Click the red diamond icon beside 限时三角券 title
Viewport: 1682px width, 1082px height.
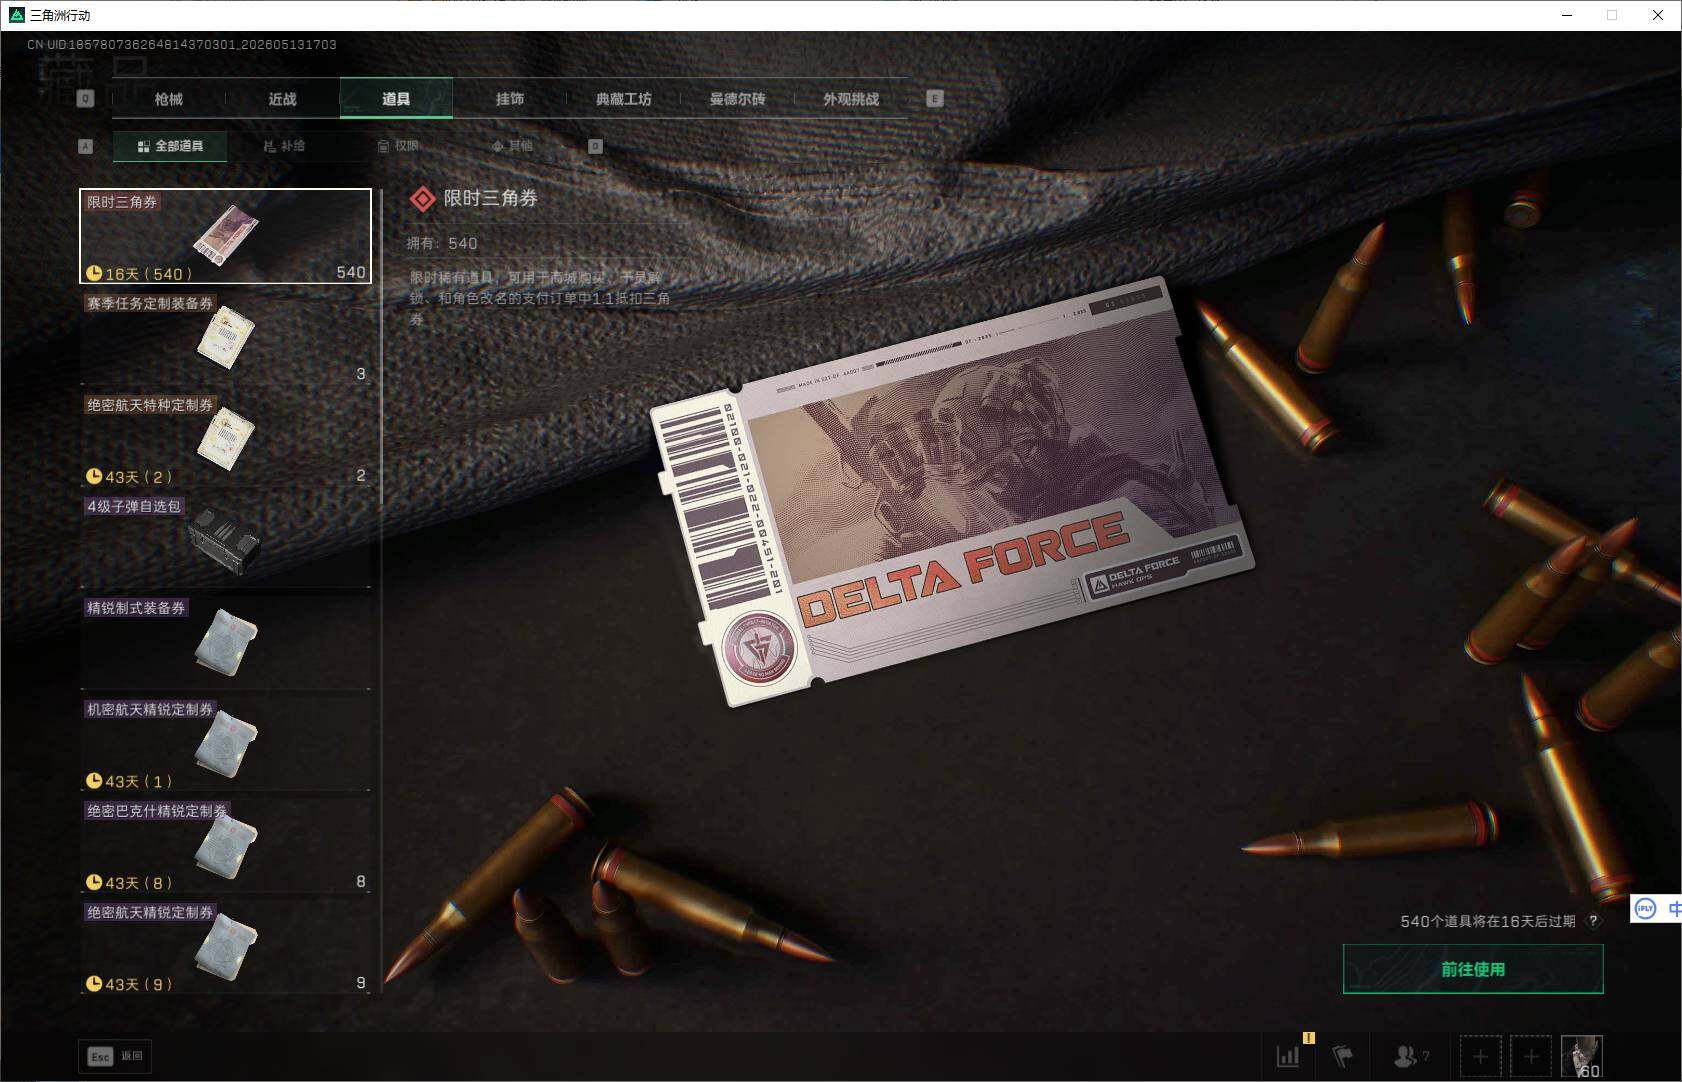click(x=423, y=199)
